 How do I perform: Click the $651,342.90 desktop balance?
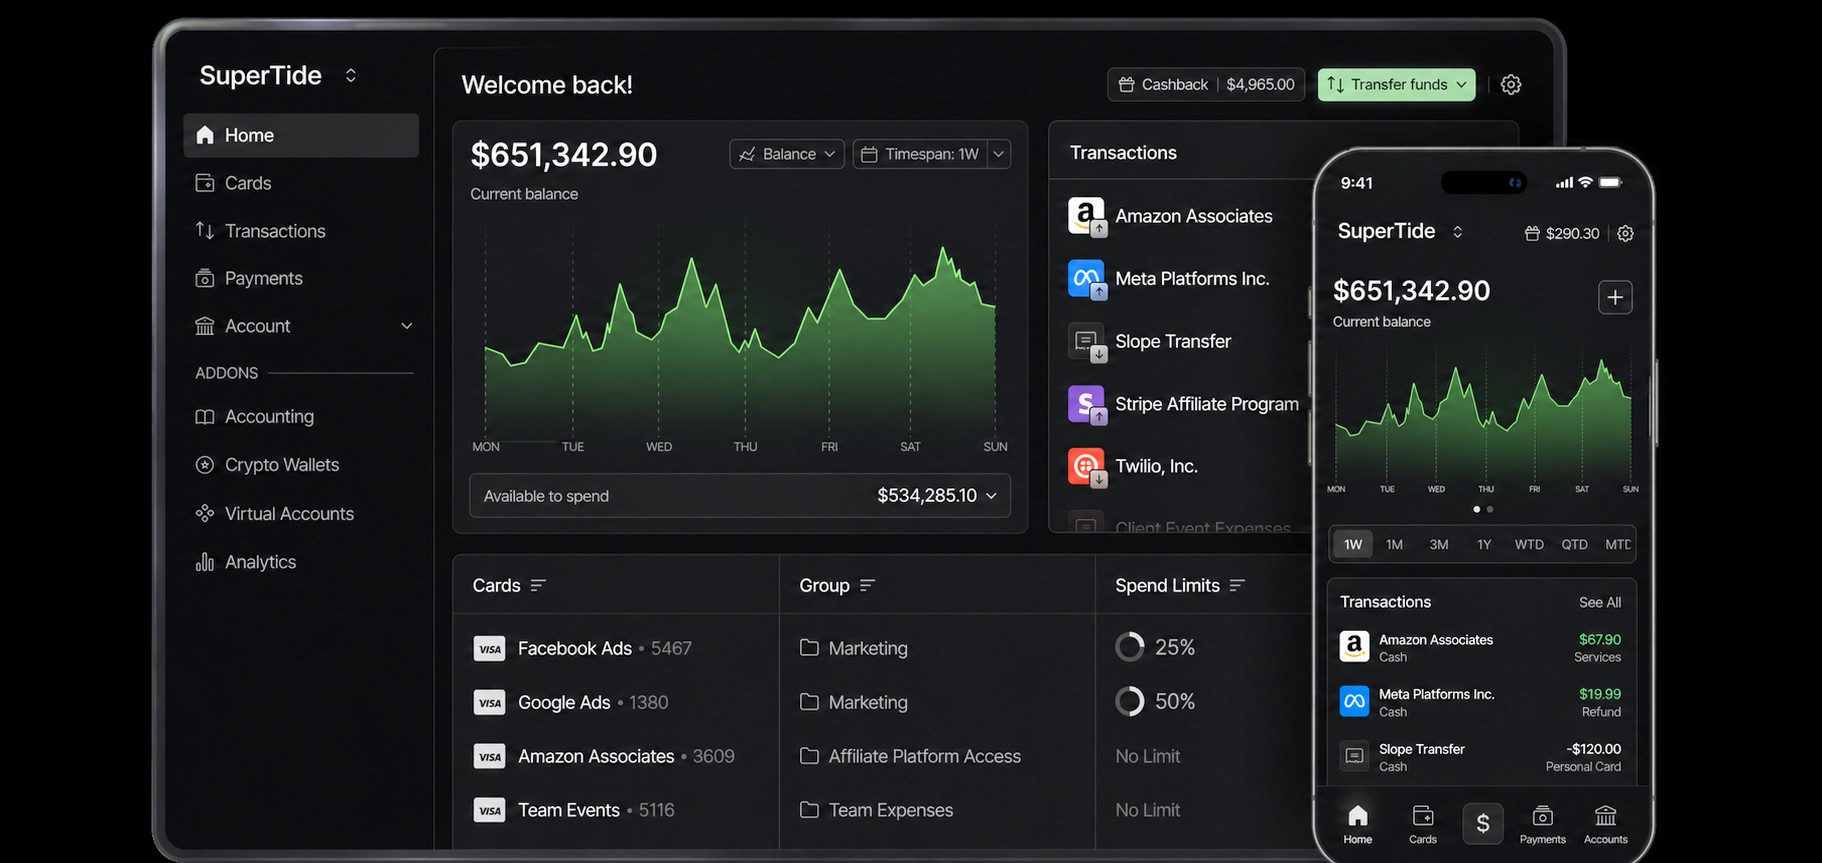point(564,155)
